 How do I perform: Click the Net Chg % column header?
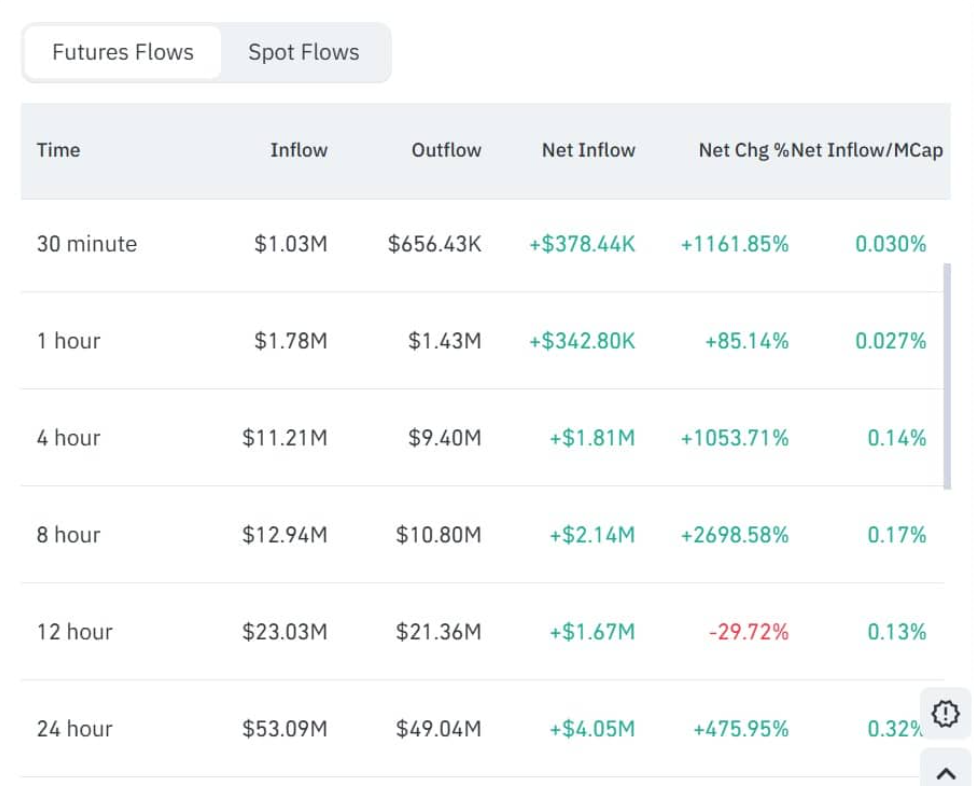point(743,150)
